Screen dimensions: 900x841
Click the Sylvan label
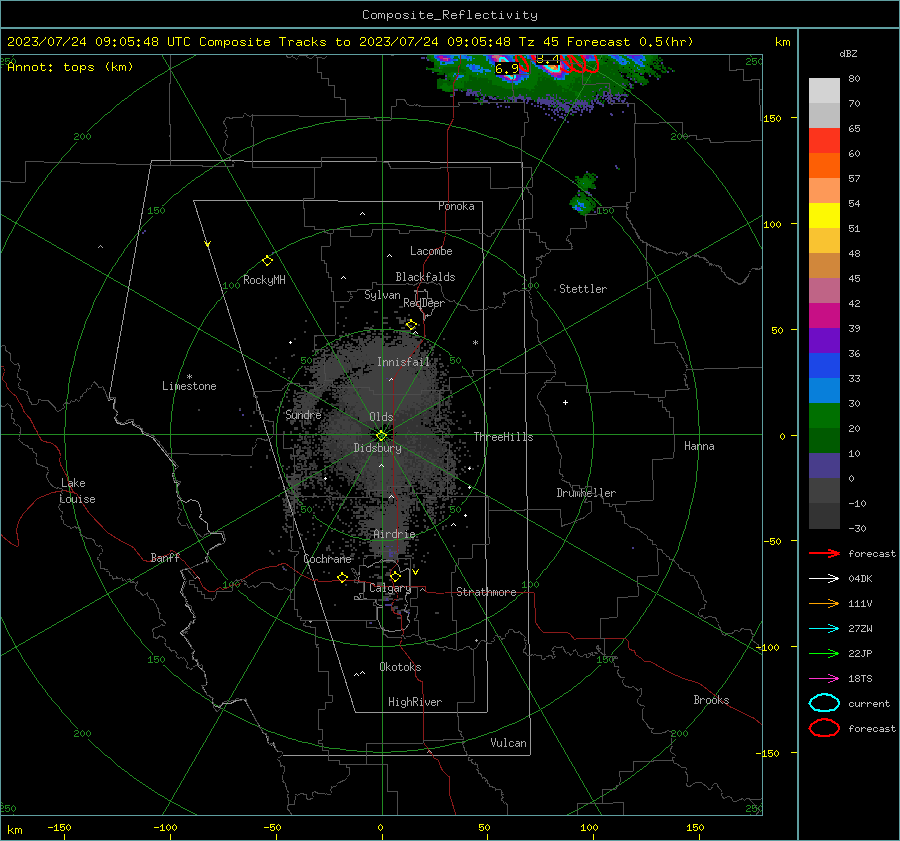click(x=382, y=295)
